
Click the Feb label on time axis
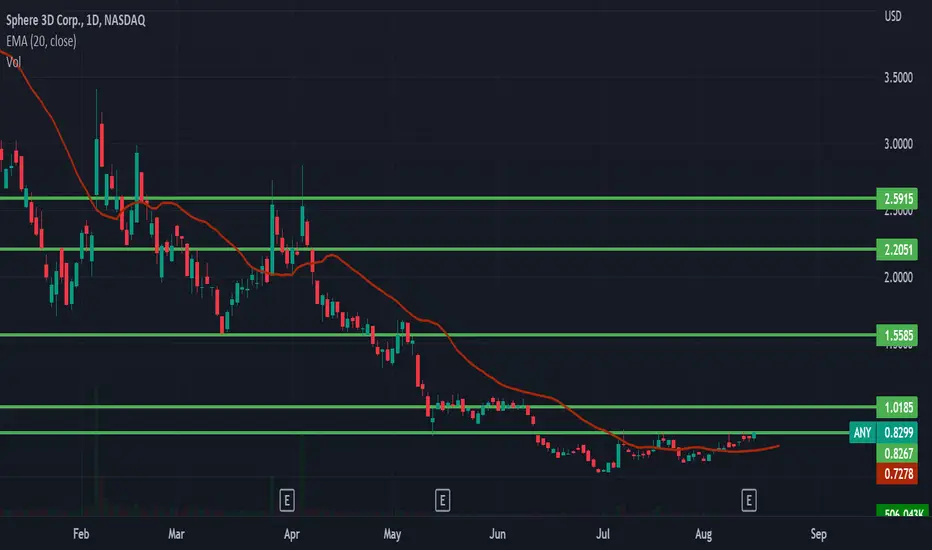pyautogui.click(x=81, y=534)
